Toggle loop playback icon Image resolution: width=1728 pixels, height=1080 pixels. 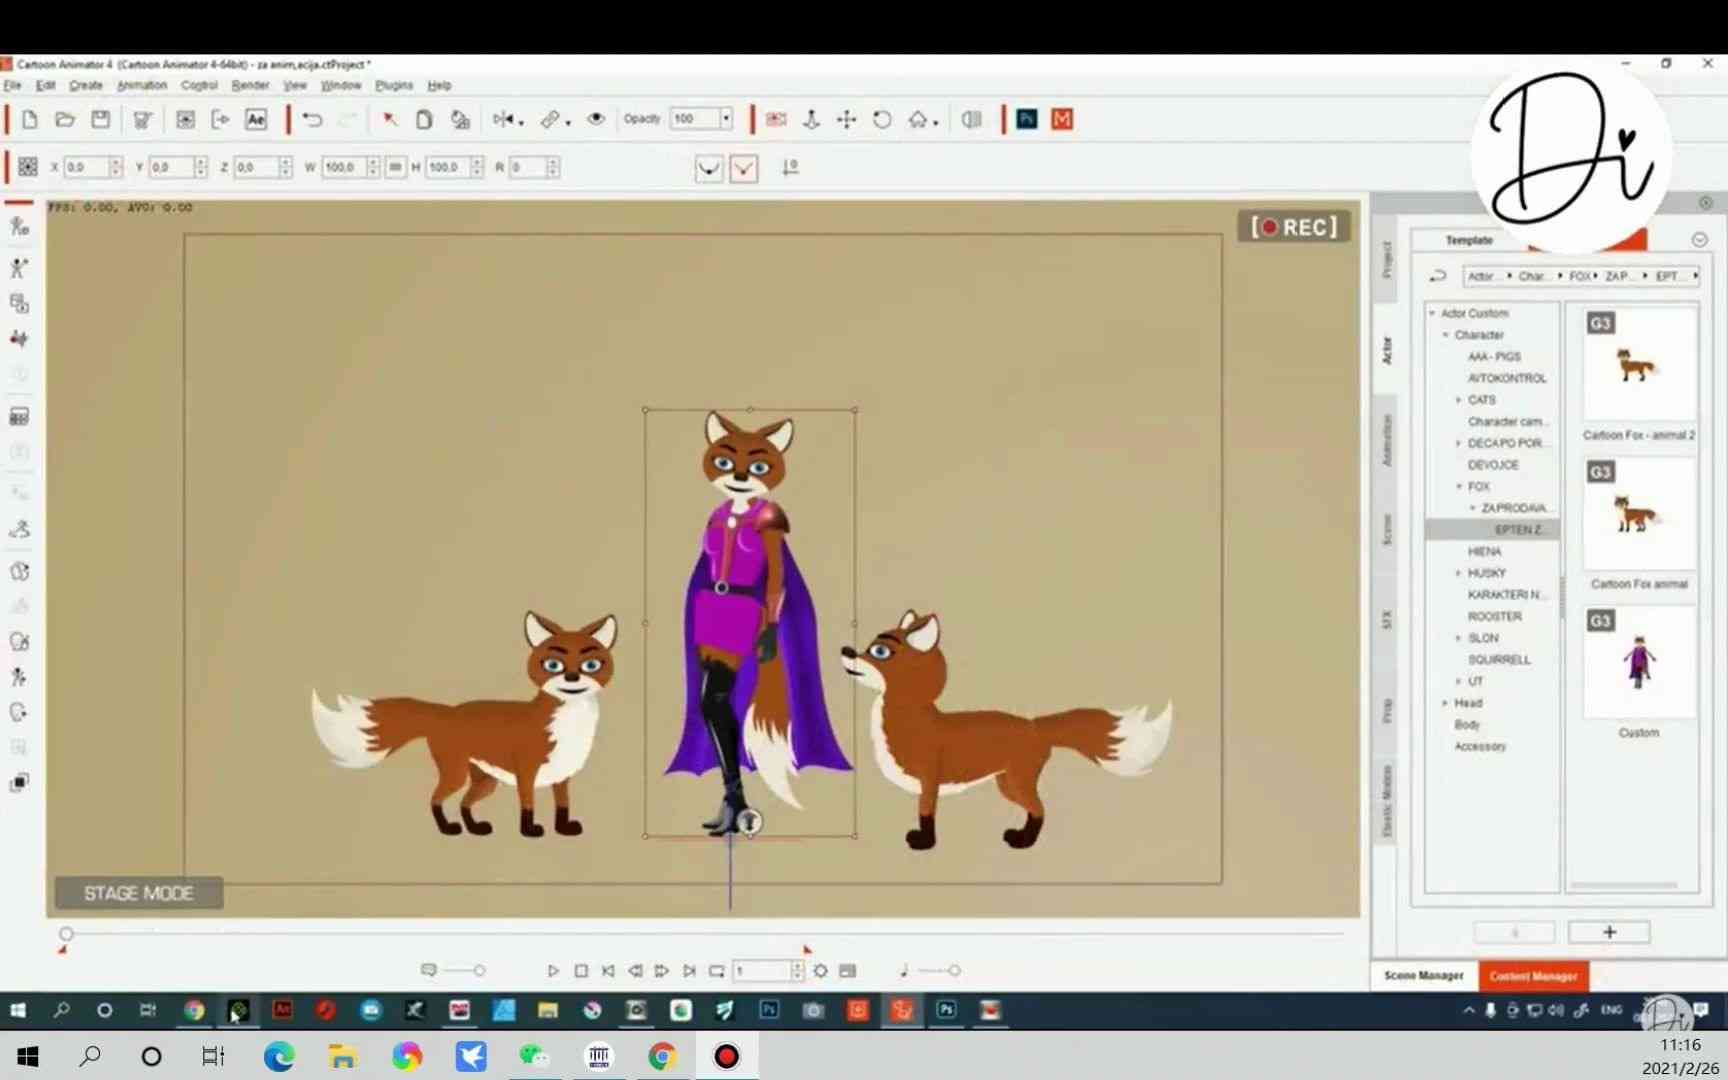tap(716, 971)
